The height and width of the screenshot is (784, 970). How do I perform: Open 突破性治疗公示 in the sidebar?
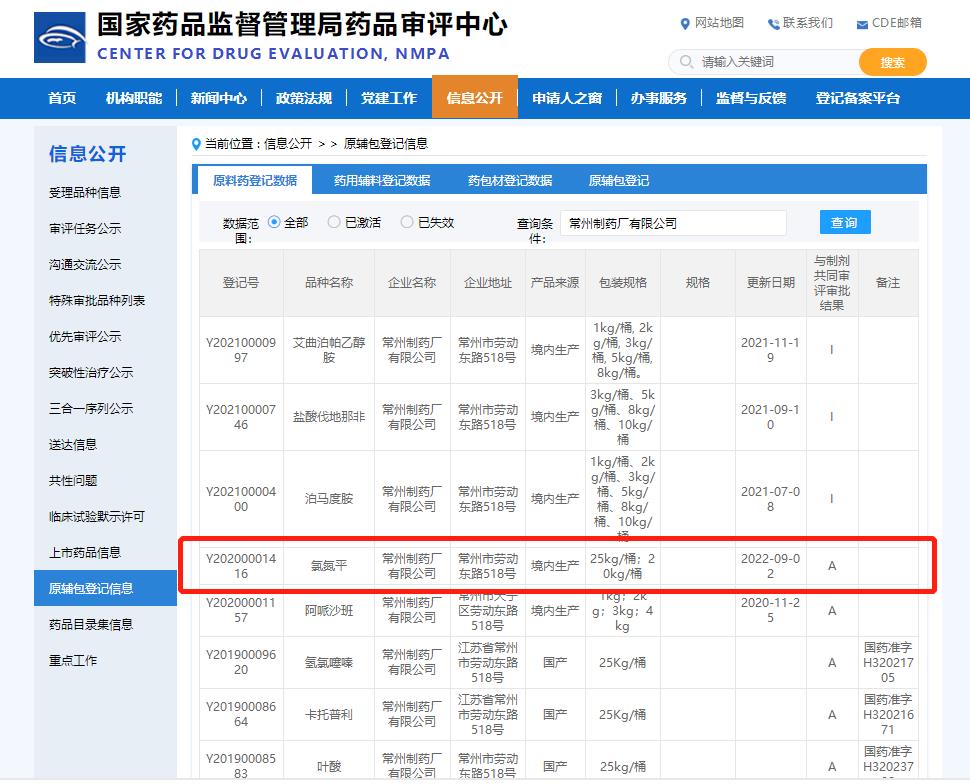click(x=91, y=373)
